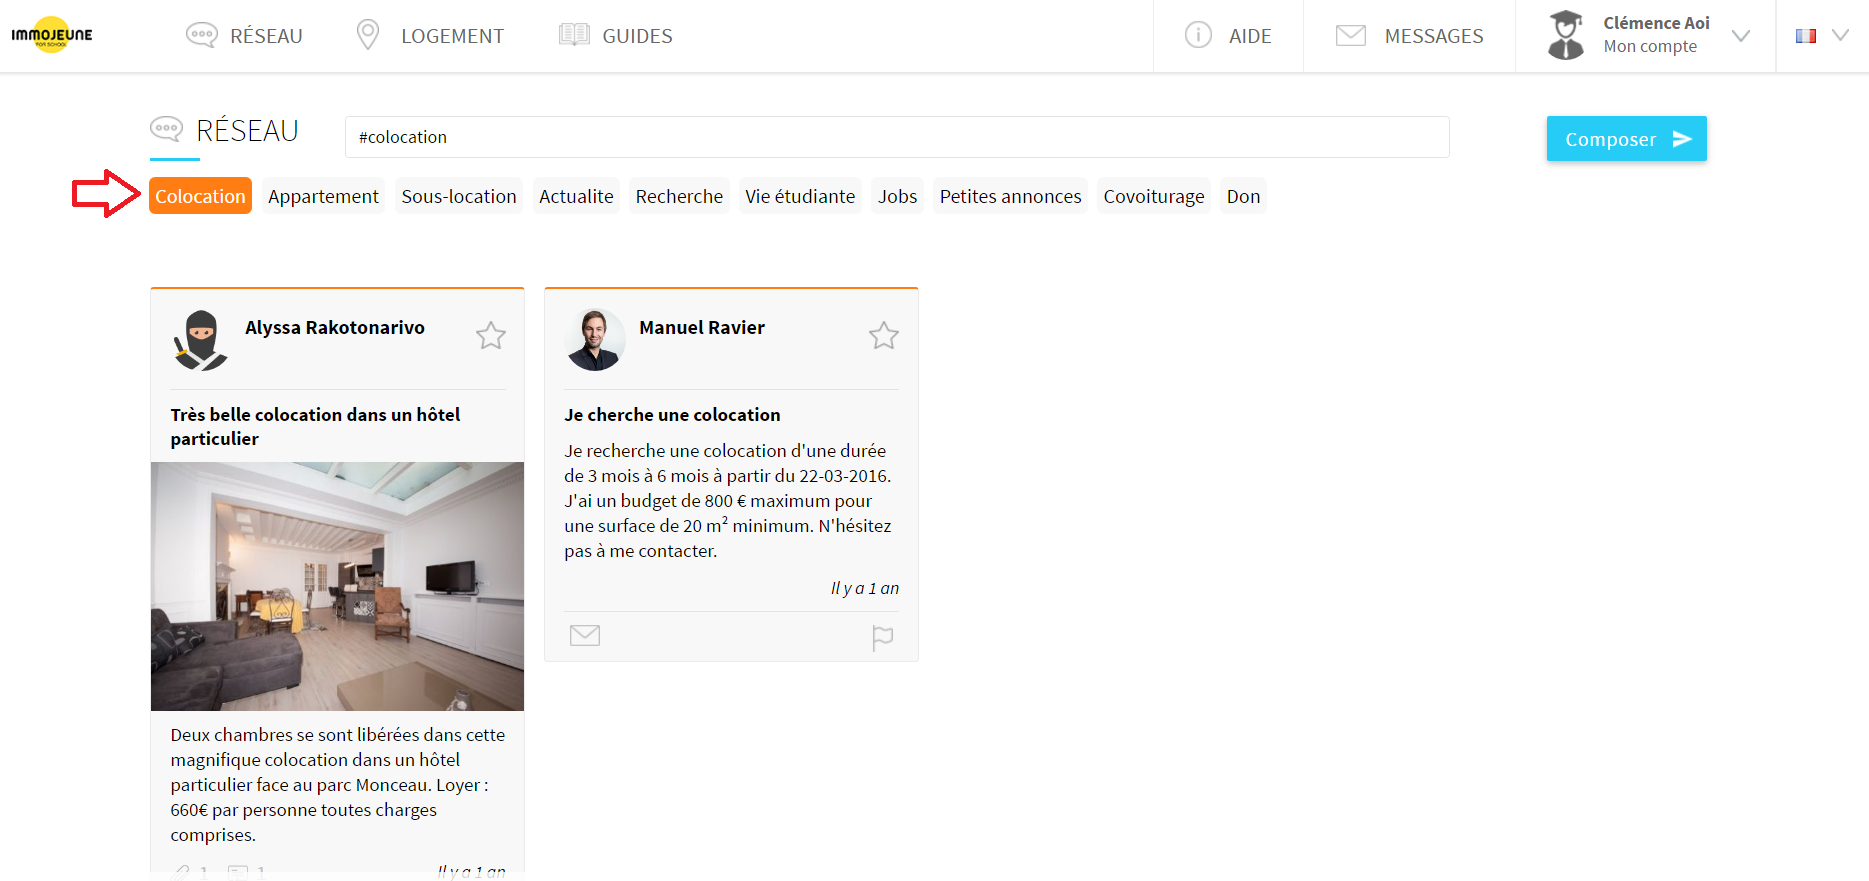Viewport: 1869px width, 881px height.
Task: Expand the account menu chevron
Action: [x=1741, y=36]
